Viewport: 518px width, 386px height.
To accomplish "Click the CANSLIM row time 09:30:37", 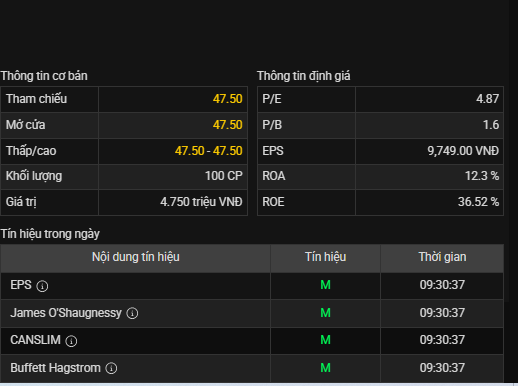I will coord(442,340).
